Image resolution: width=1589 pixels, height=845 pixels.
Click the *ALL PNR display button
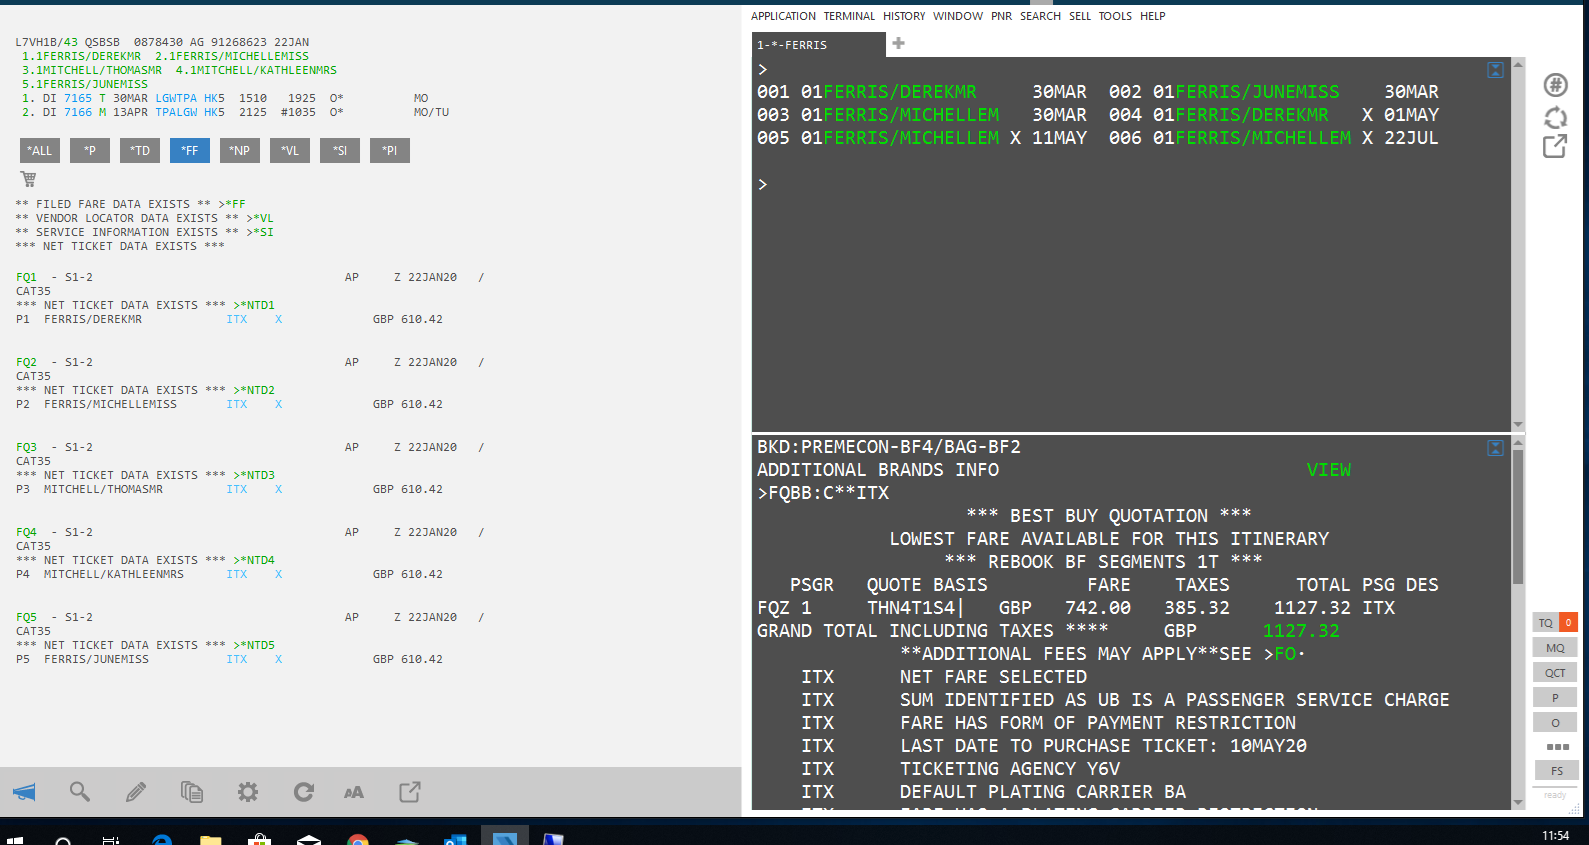tap(40, 151)
